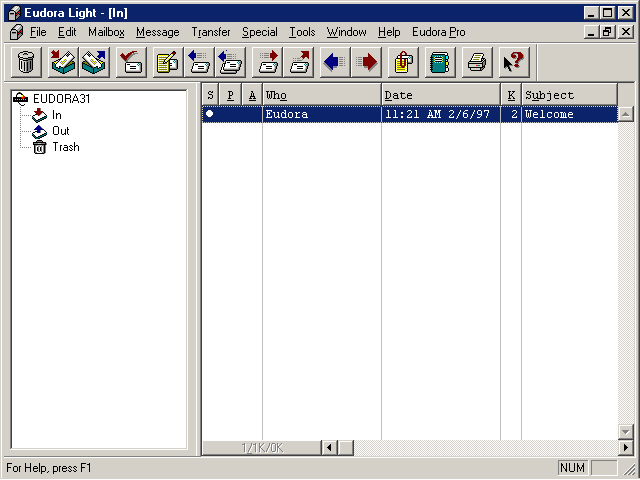Open the Mailbox menu

106,32
